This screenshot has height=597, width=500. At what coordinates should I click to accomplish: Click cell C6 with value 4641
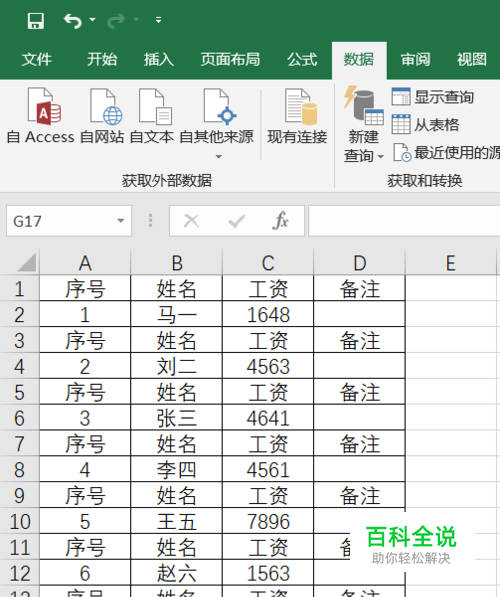coord(268,418)
